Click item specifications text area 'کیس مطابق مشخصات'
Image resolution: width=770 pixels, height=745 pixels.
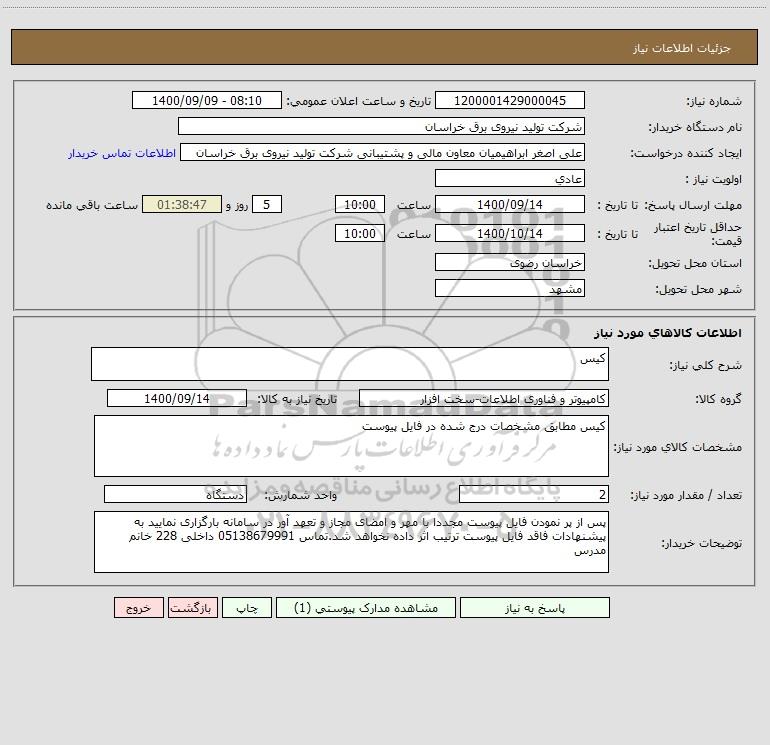[351, 446]
